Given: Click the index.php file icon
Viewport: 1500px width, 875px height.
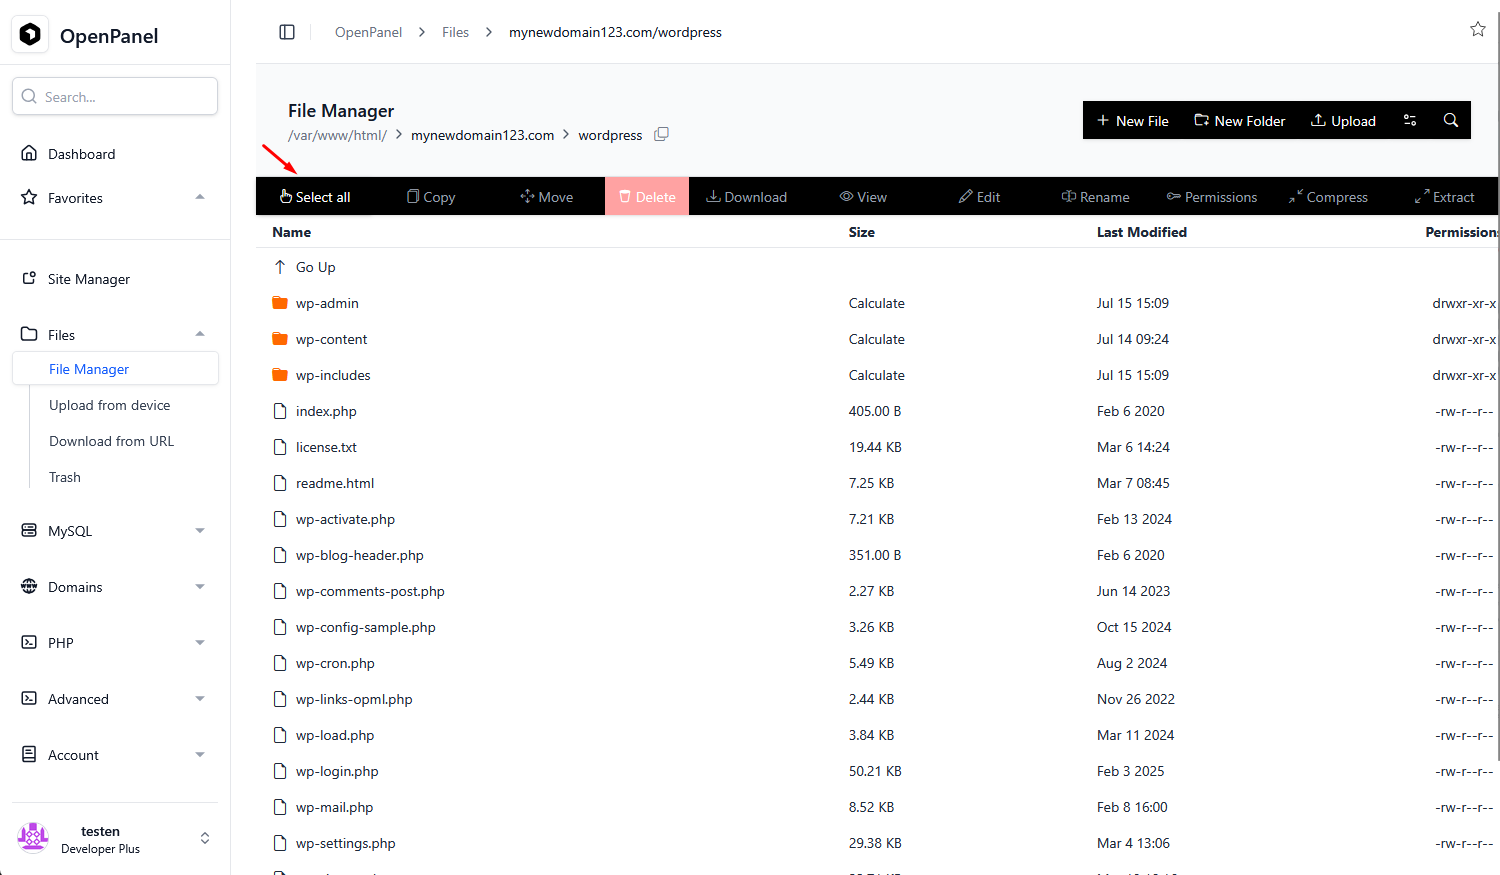Looking at the screenshot, I should point(280,411).
